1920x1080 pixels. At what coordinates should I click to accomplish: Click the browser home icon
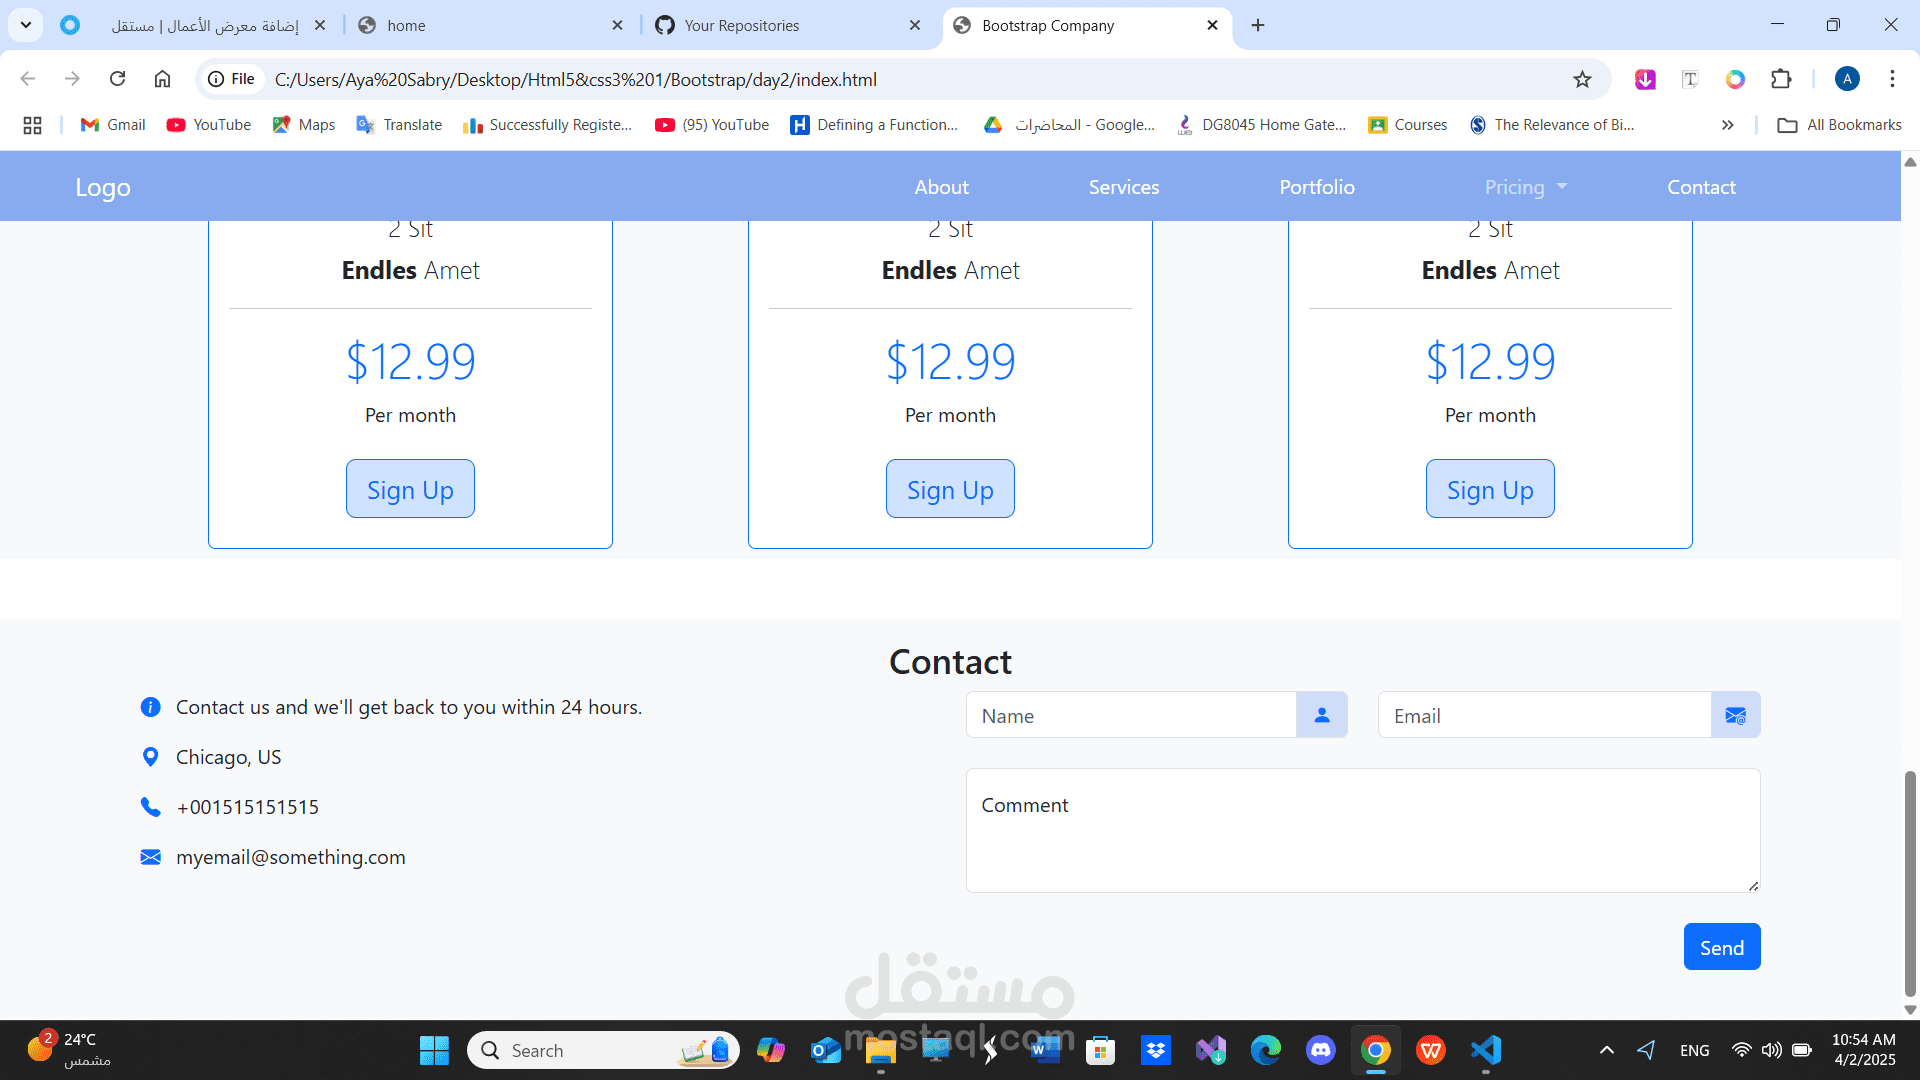(x=162, y=79)
